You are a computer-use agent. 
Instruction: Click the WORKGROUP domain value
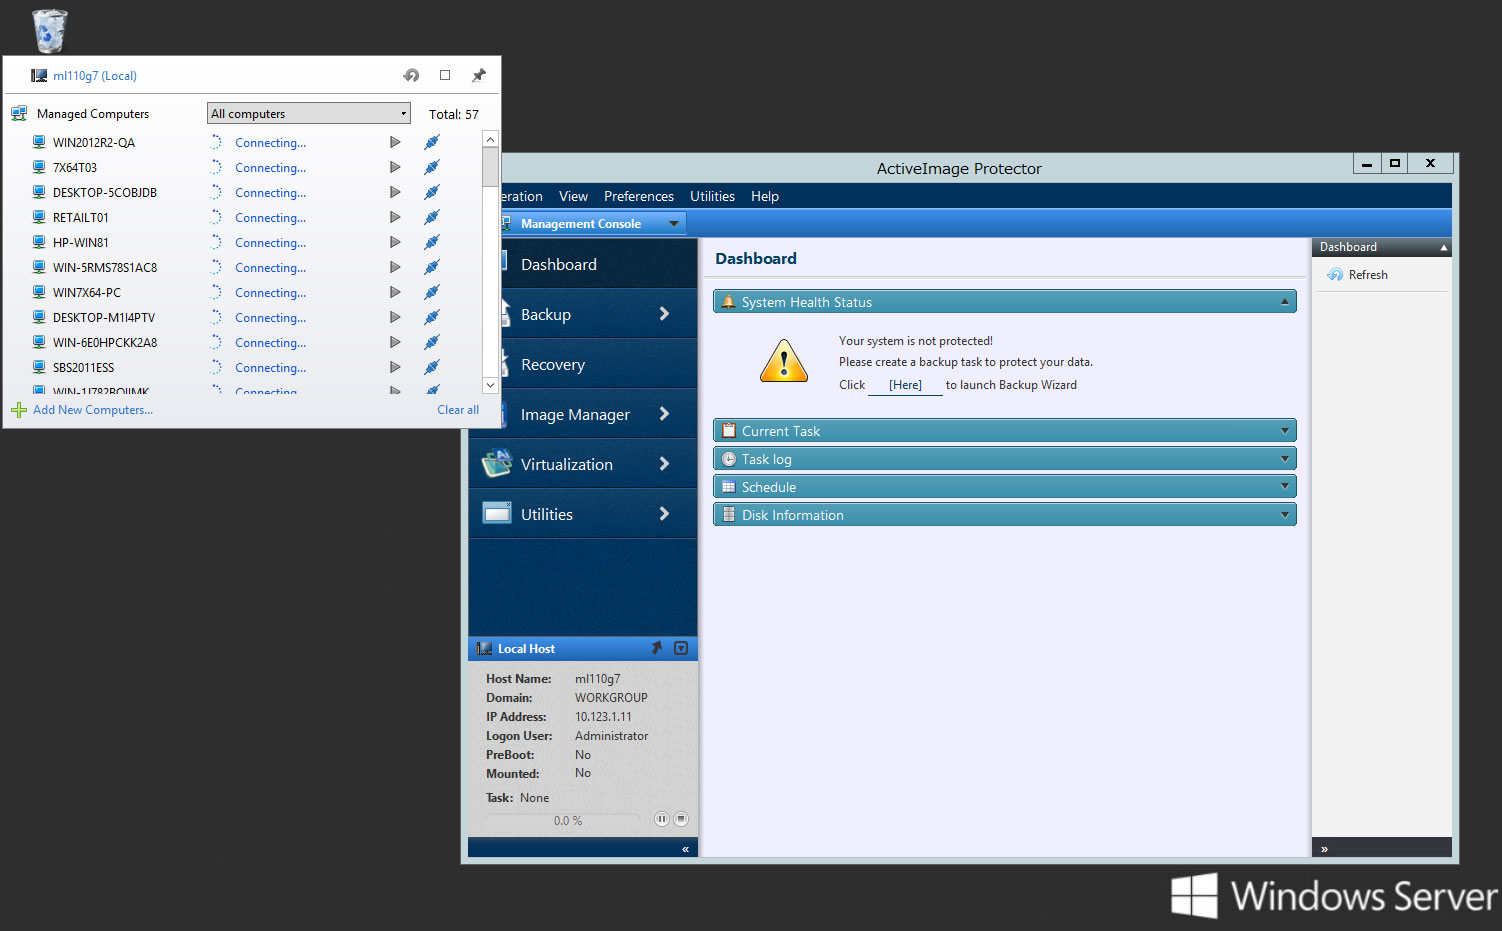click(611, 698)
